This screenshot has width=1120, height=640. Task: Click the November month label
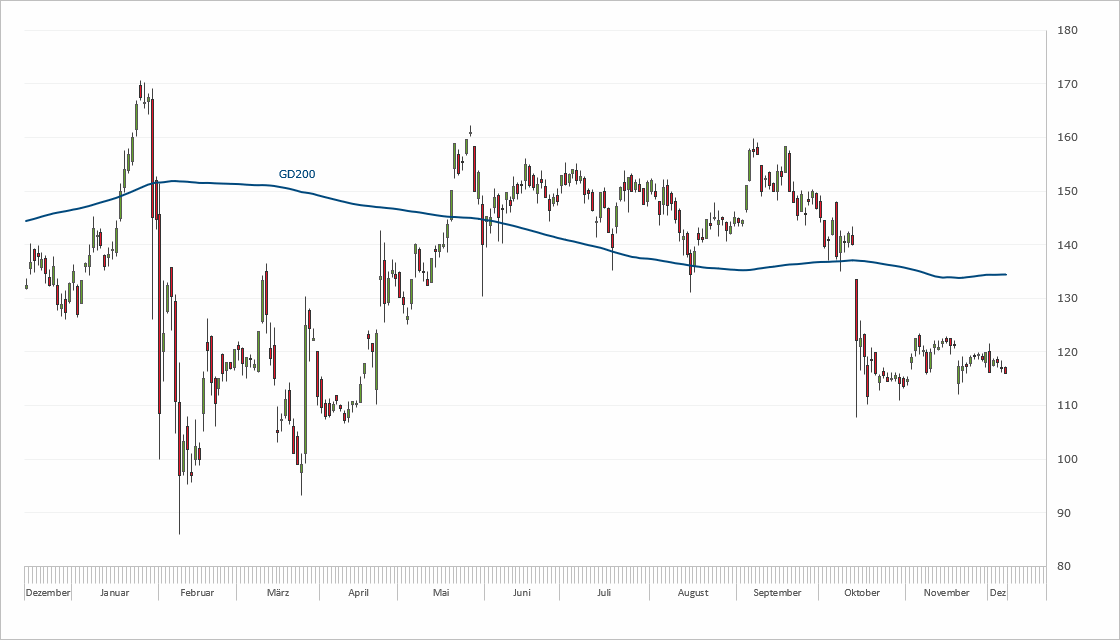(946, 592)
